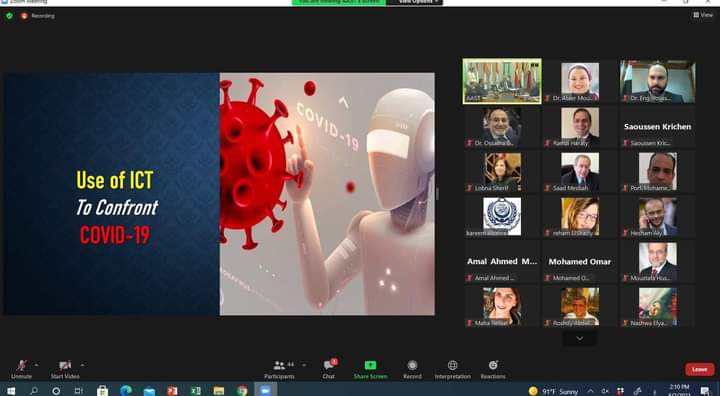This screenshot has width=720, height=396.
Task: Open Excel from the taskbar
Action: coord(196,390)
